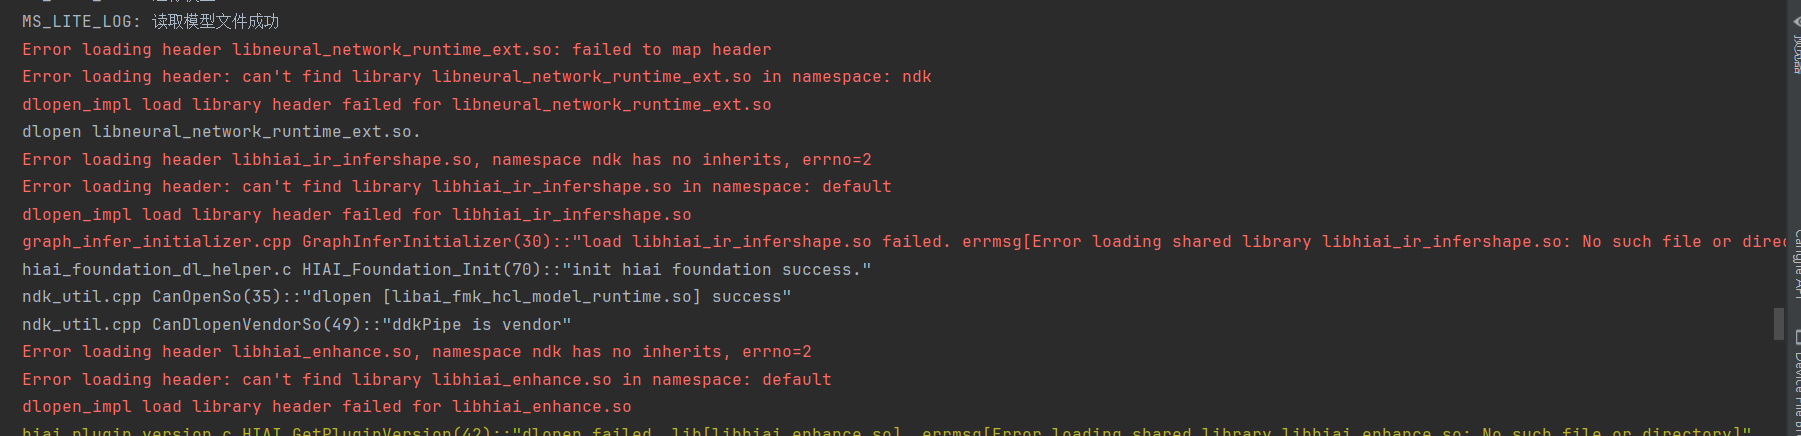
Task: Click the libhiai_enhance.so errno=2 error line
Action: pyautogui.click(x=417, y=351)
